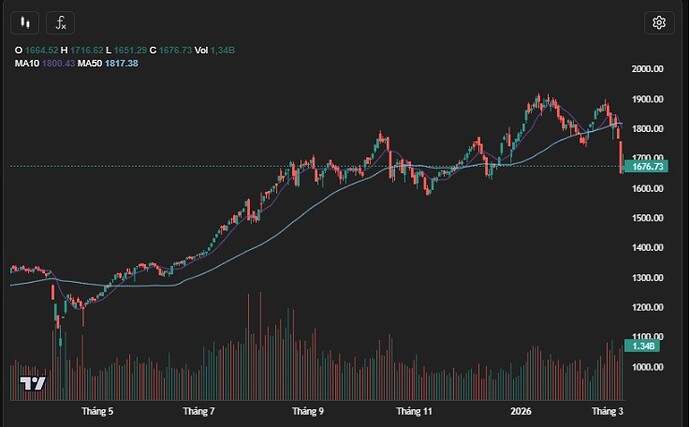Viewport: 690px width, 427px height.
Task: Click the 2026 time axis label
Action: coord(521,411)
